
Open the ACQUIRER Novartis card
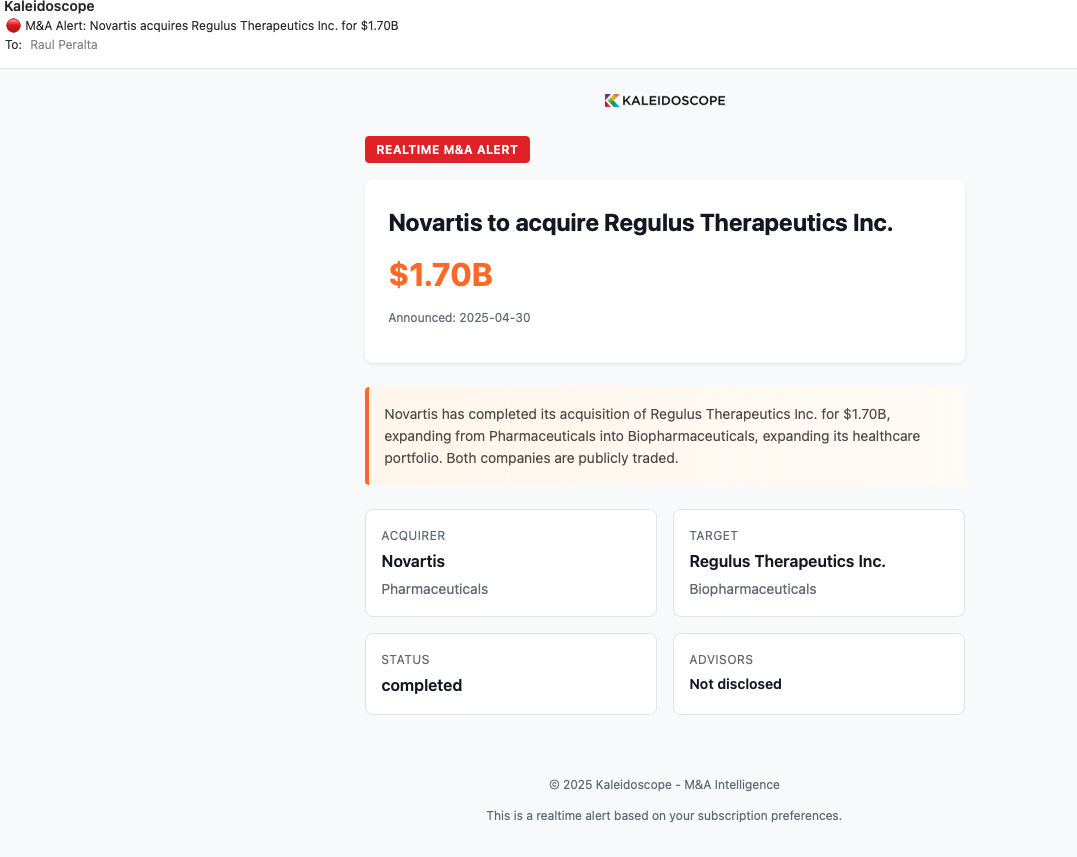tap(510, 562)
